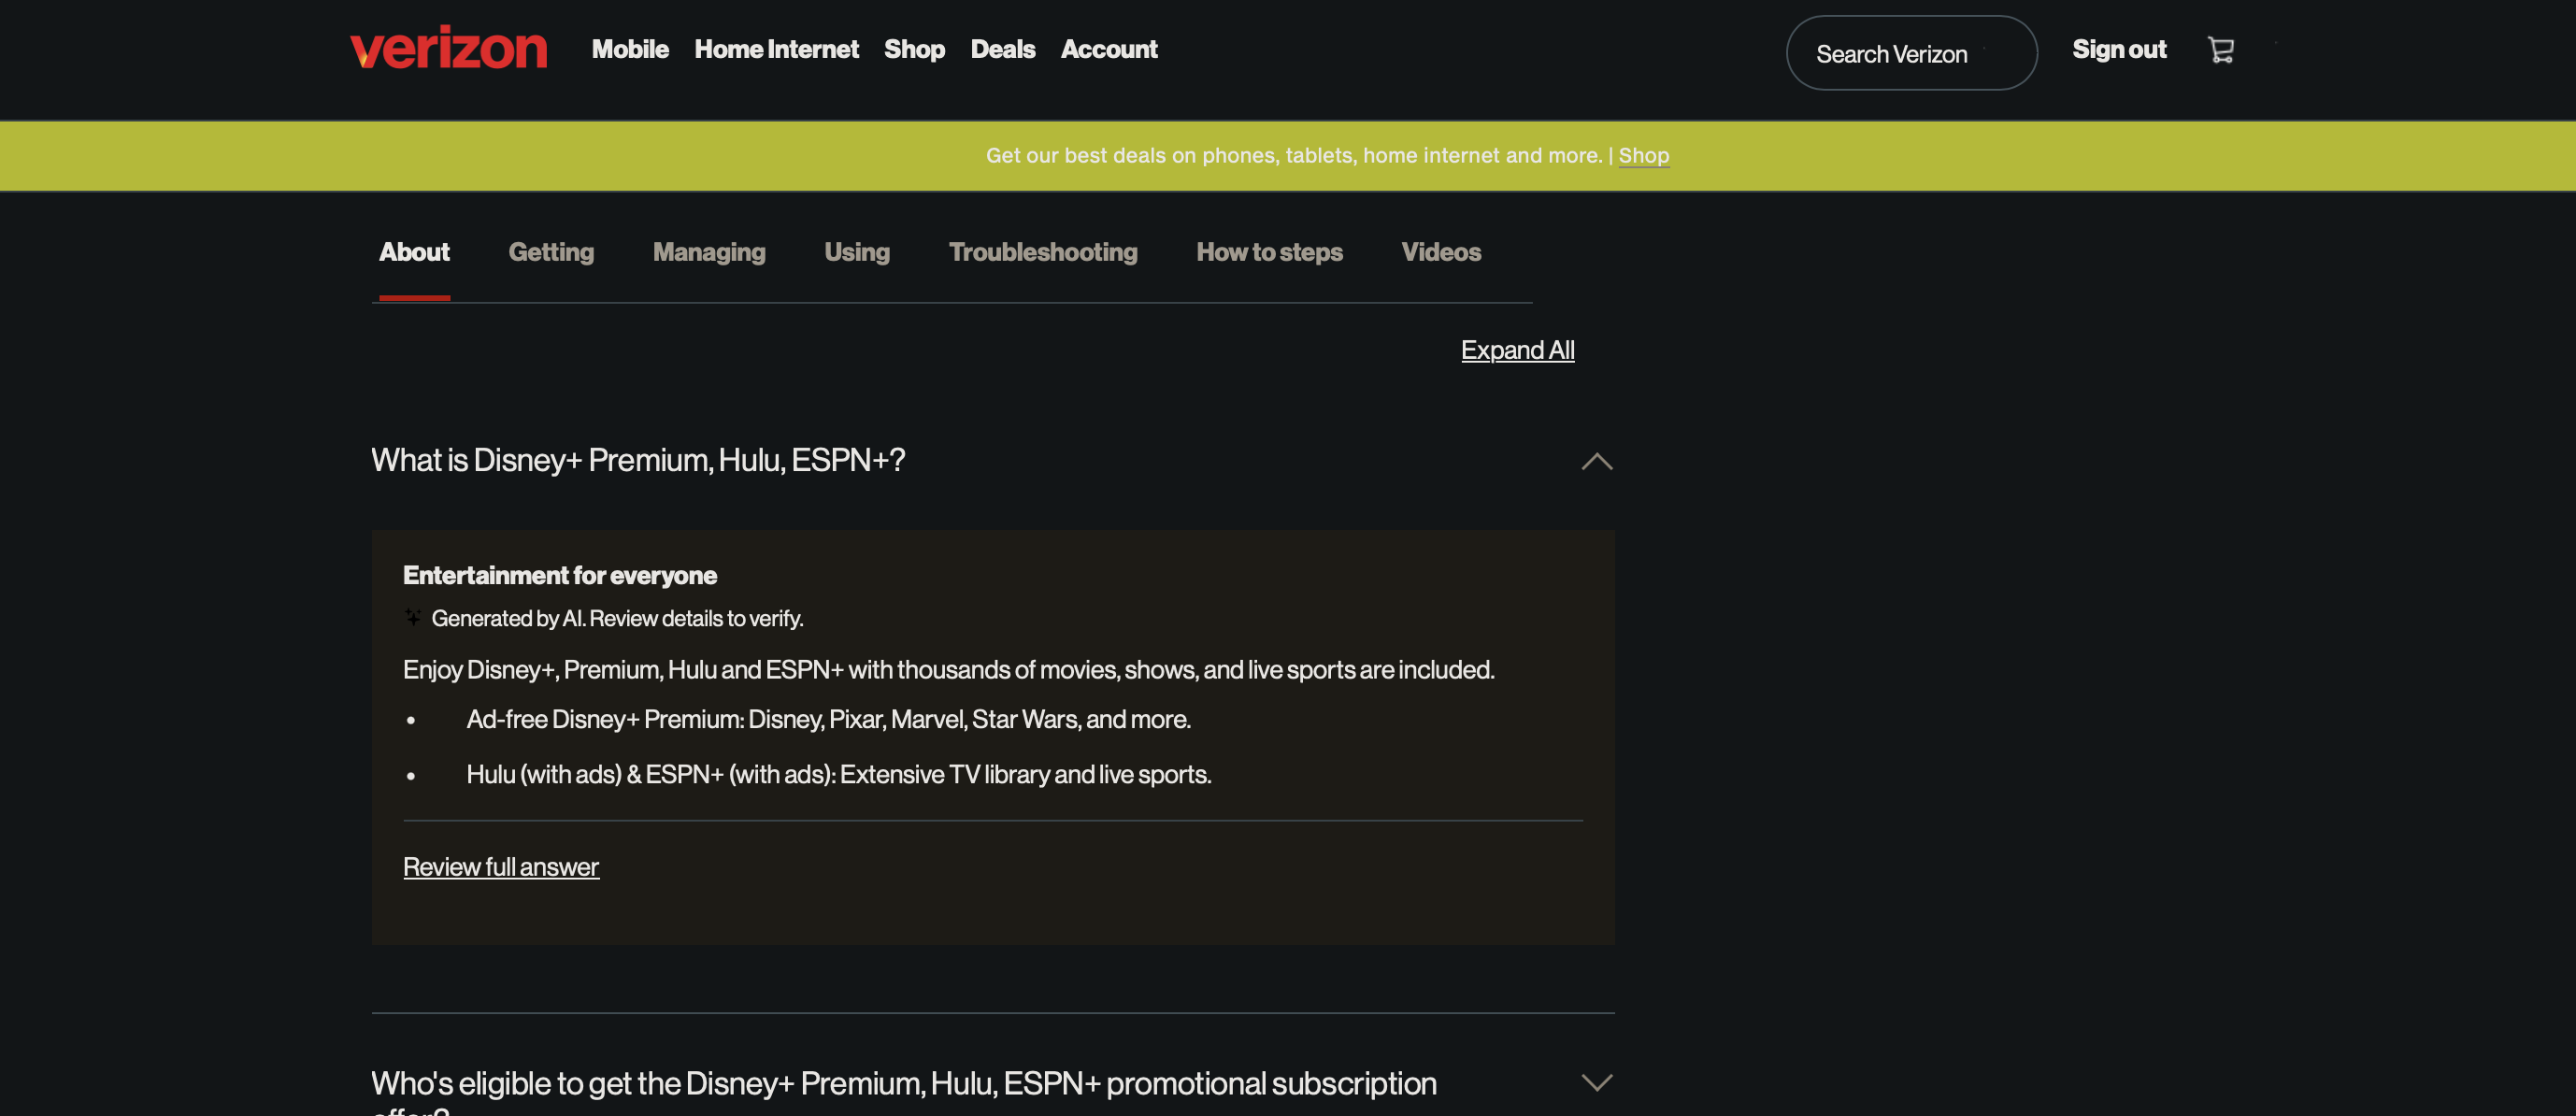This screenshot has width=2576, height=1116.
Task: Click the Hulu (with ads) & ESPN+ bullet text
Action: point(839,774)
